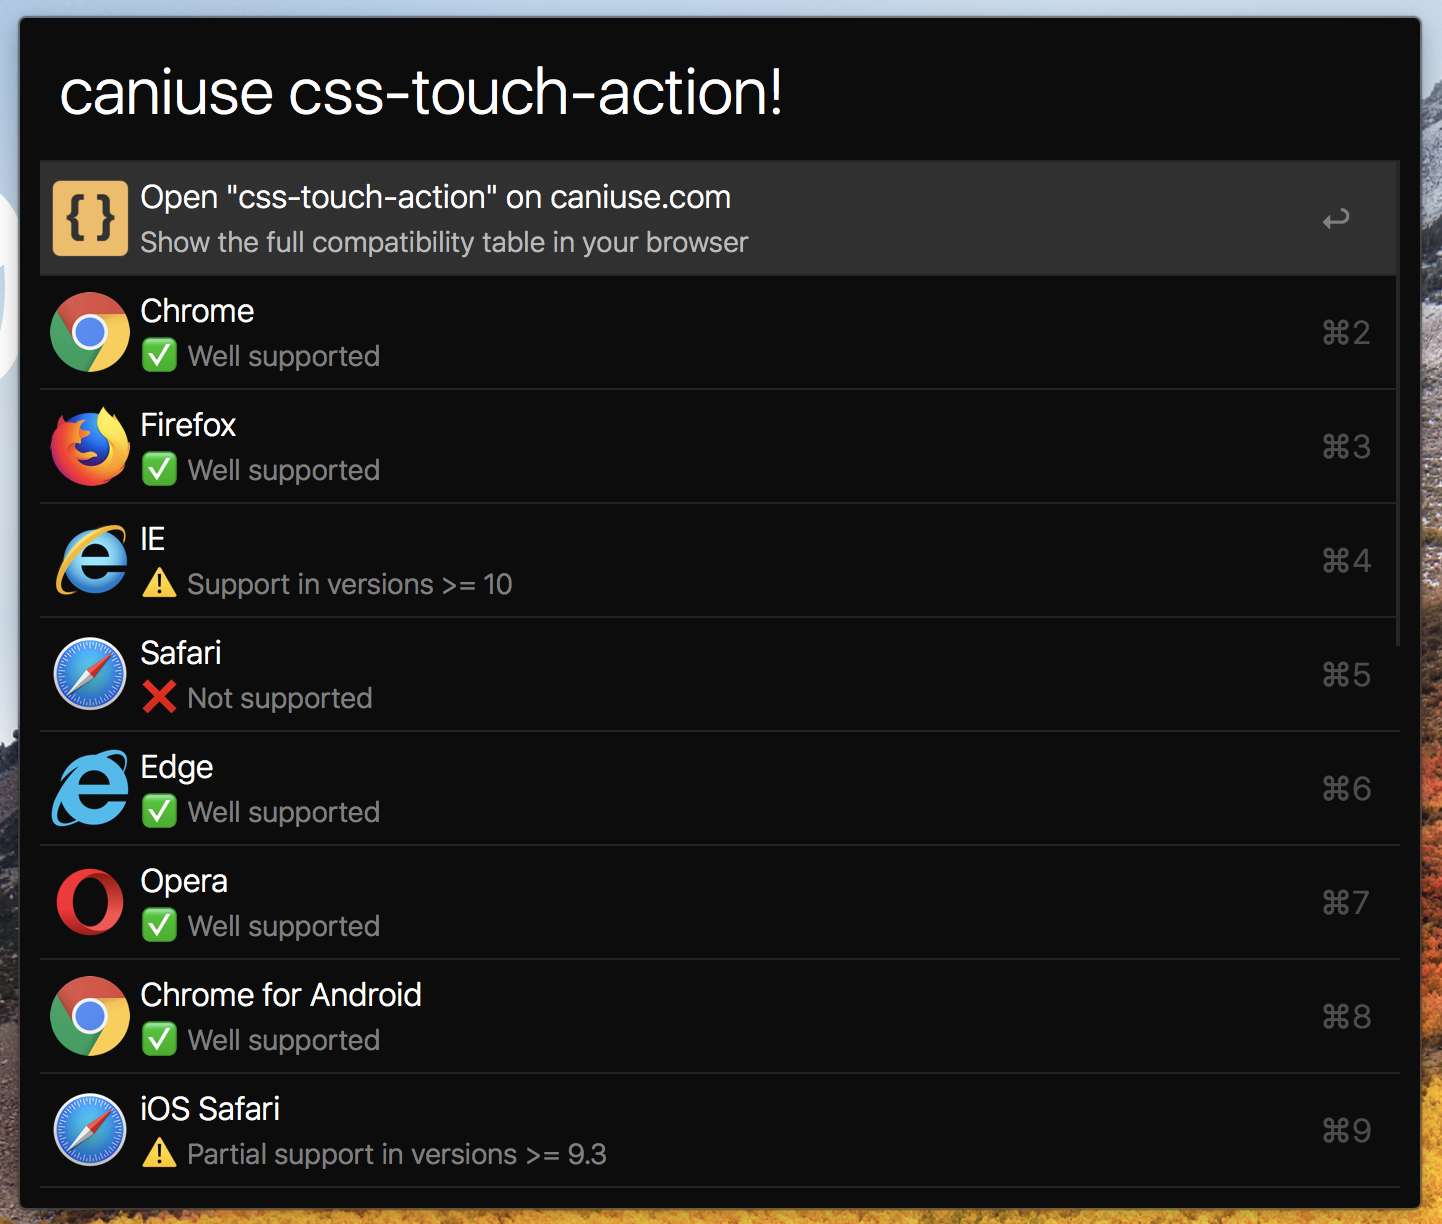Viewport: 1442px width, 1224px height.
Task: Click the curly braces caniuse icon
Action: (x=90, y=218)
